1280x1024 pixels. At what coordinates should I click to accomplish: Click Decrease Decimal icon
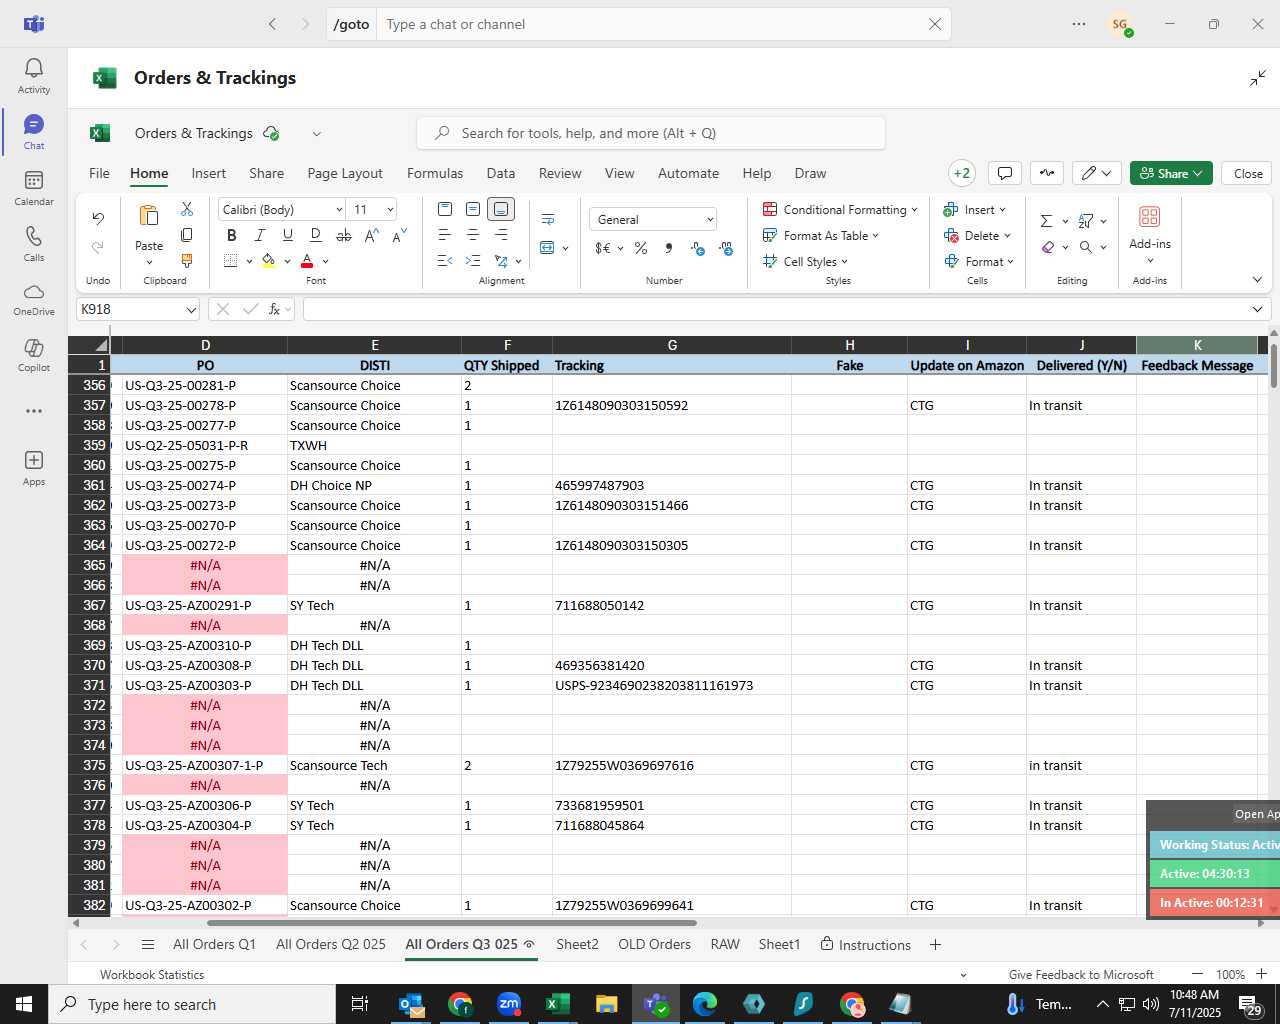tap(726, 248)
